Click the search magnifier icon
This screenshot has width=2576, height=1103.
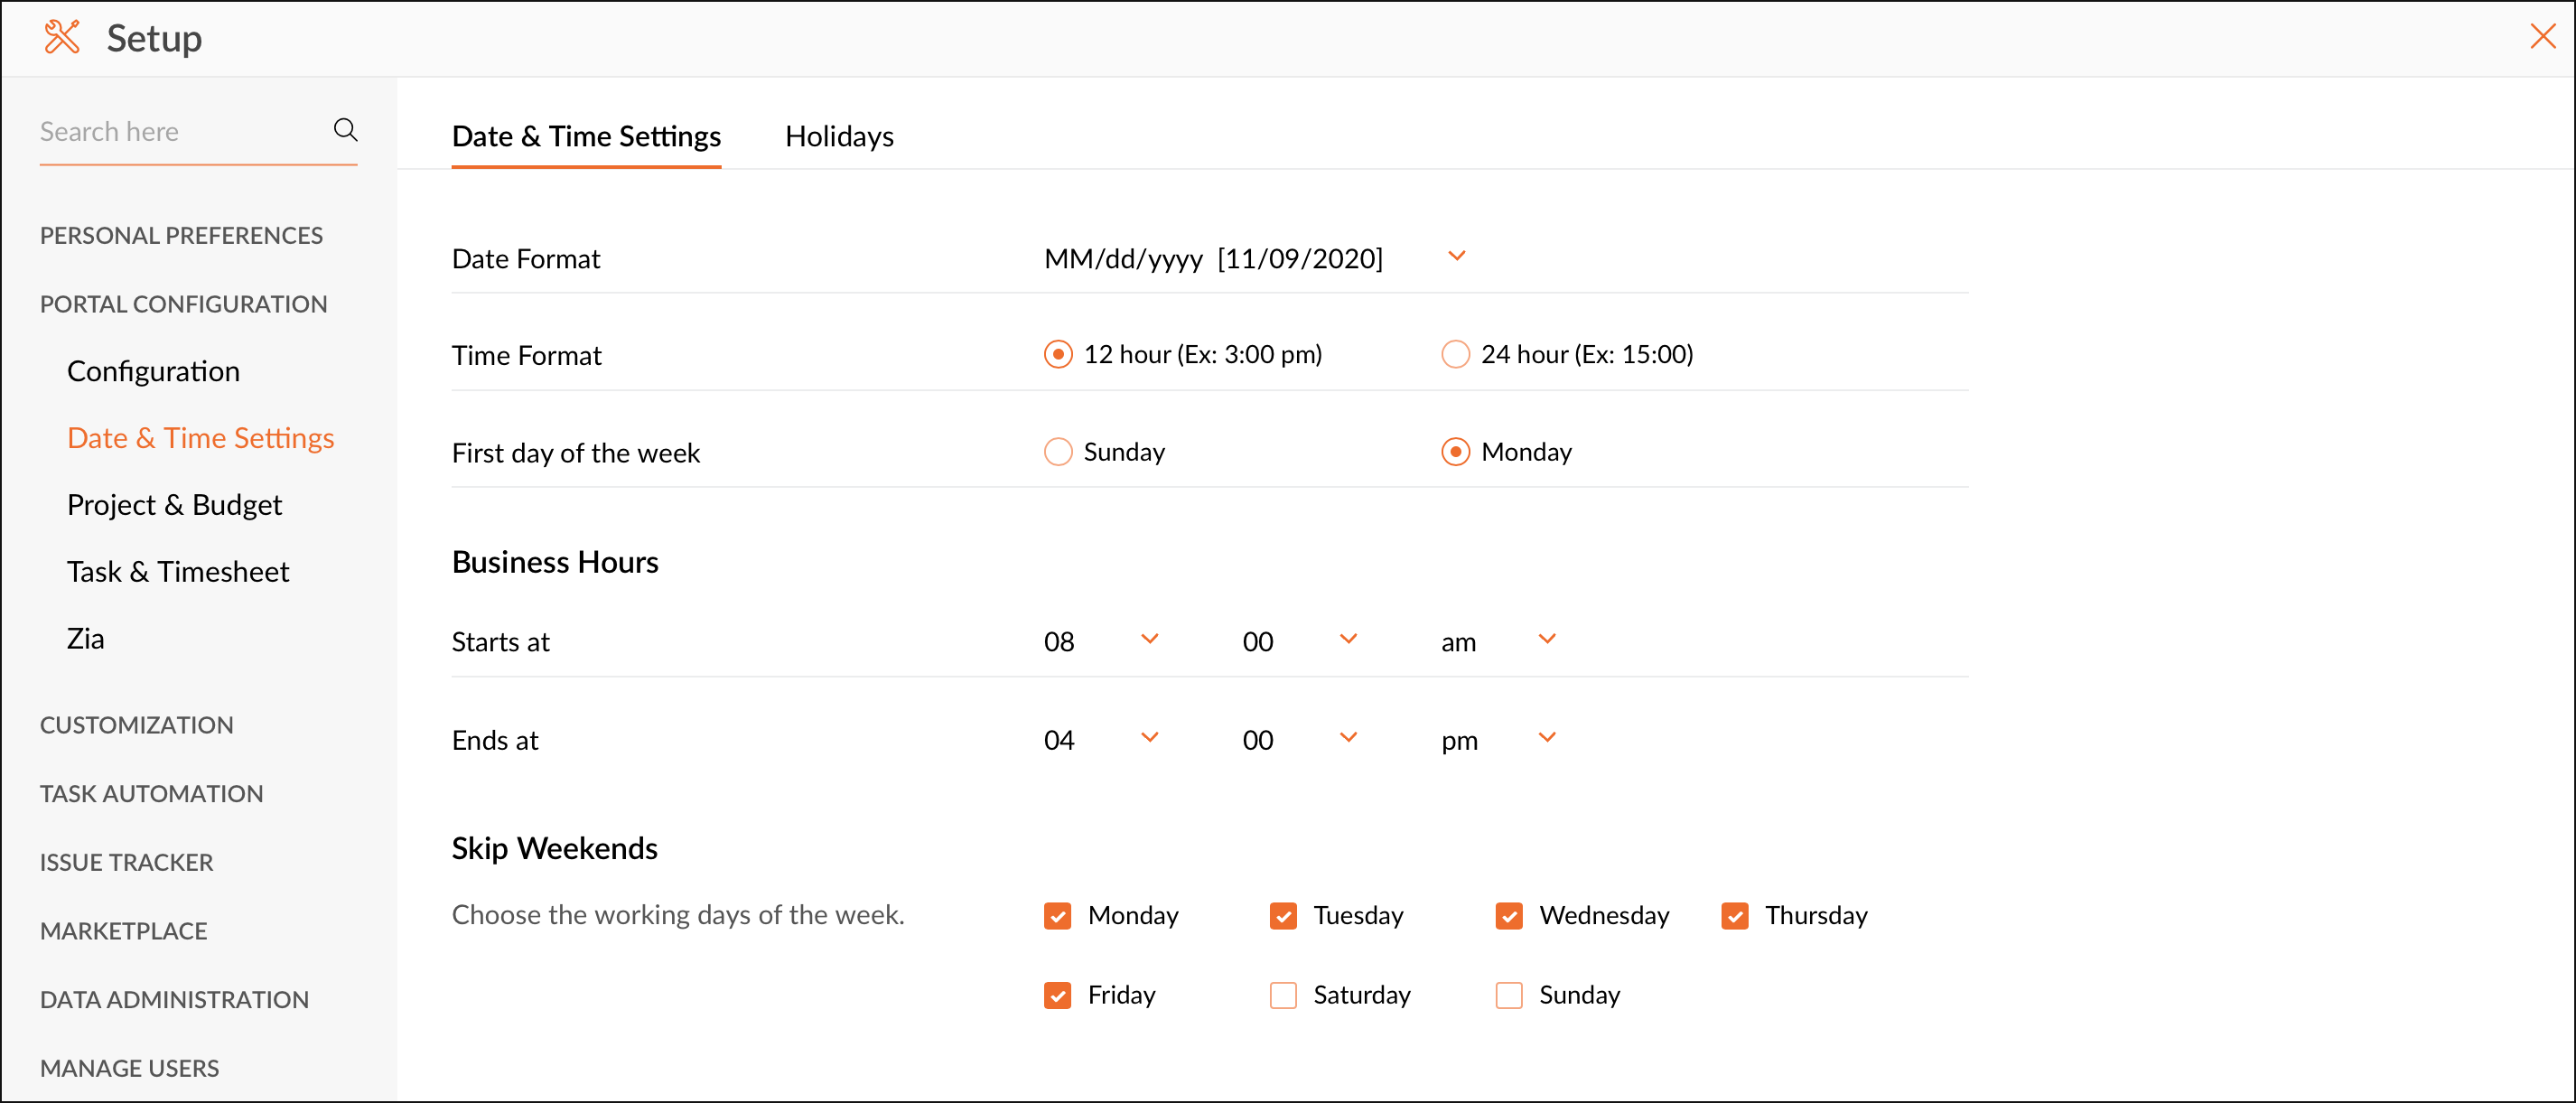point(345,130)
